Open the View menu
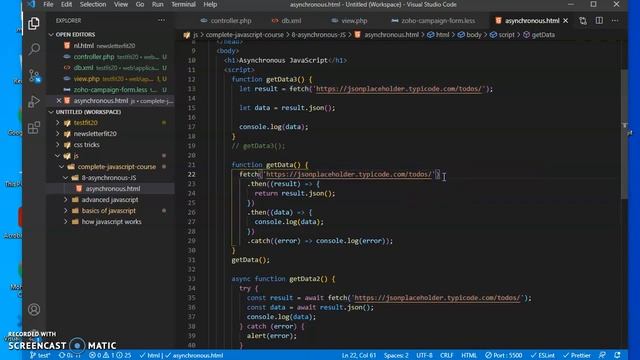640x360 pixels. tap(121, 4)
